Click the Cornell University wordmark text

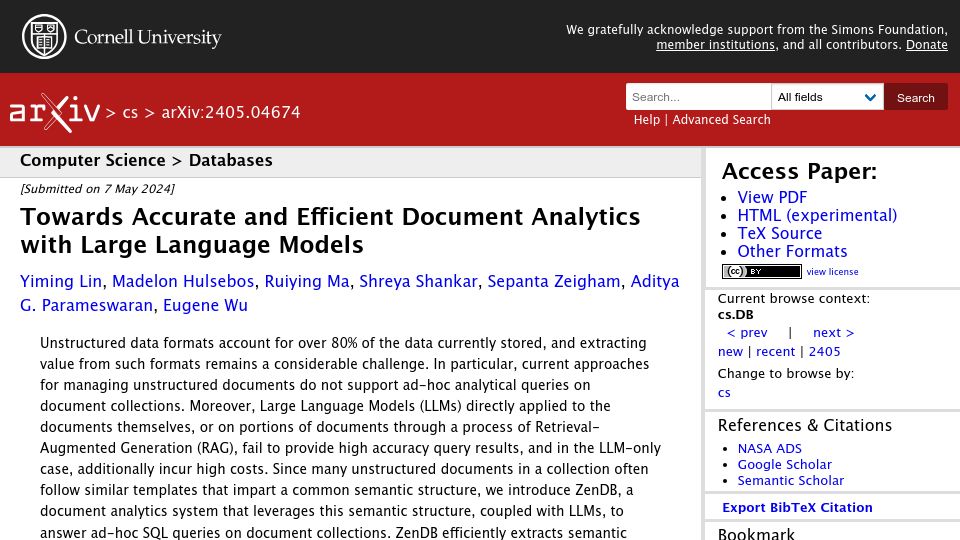coord(148,37)
